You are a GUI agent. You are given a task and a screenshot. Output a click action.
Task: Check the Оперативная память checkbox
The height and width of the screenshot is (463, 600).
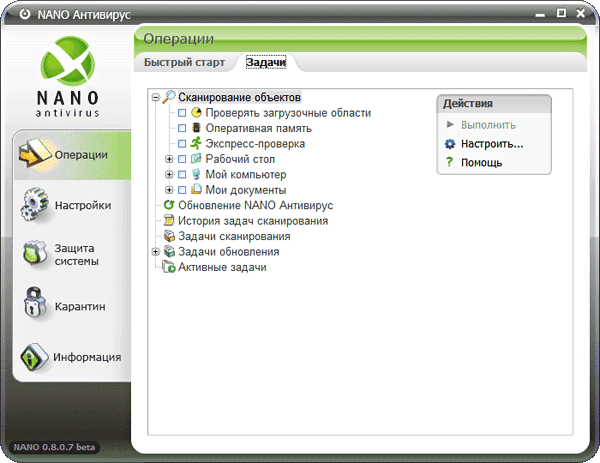[182, 128]
